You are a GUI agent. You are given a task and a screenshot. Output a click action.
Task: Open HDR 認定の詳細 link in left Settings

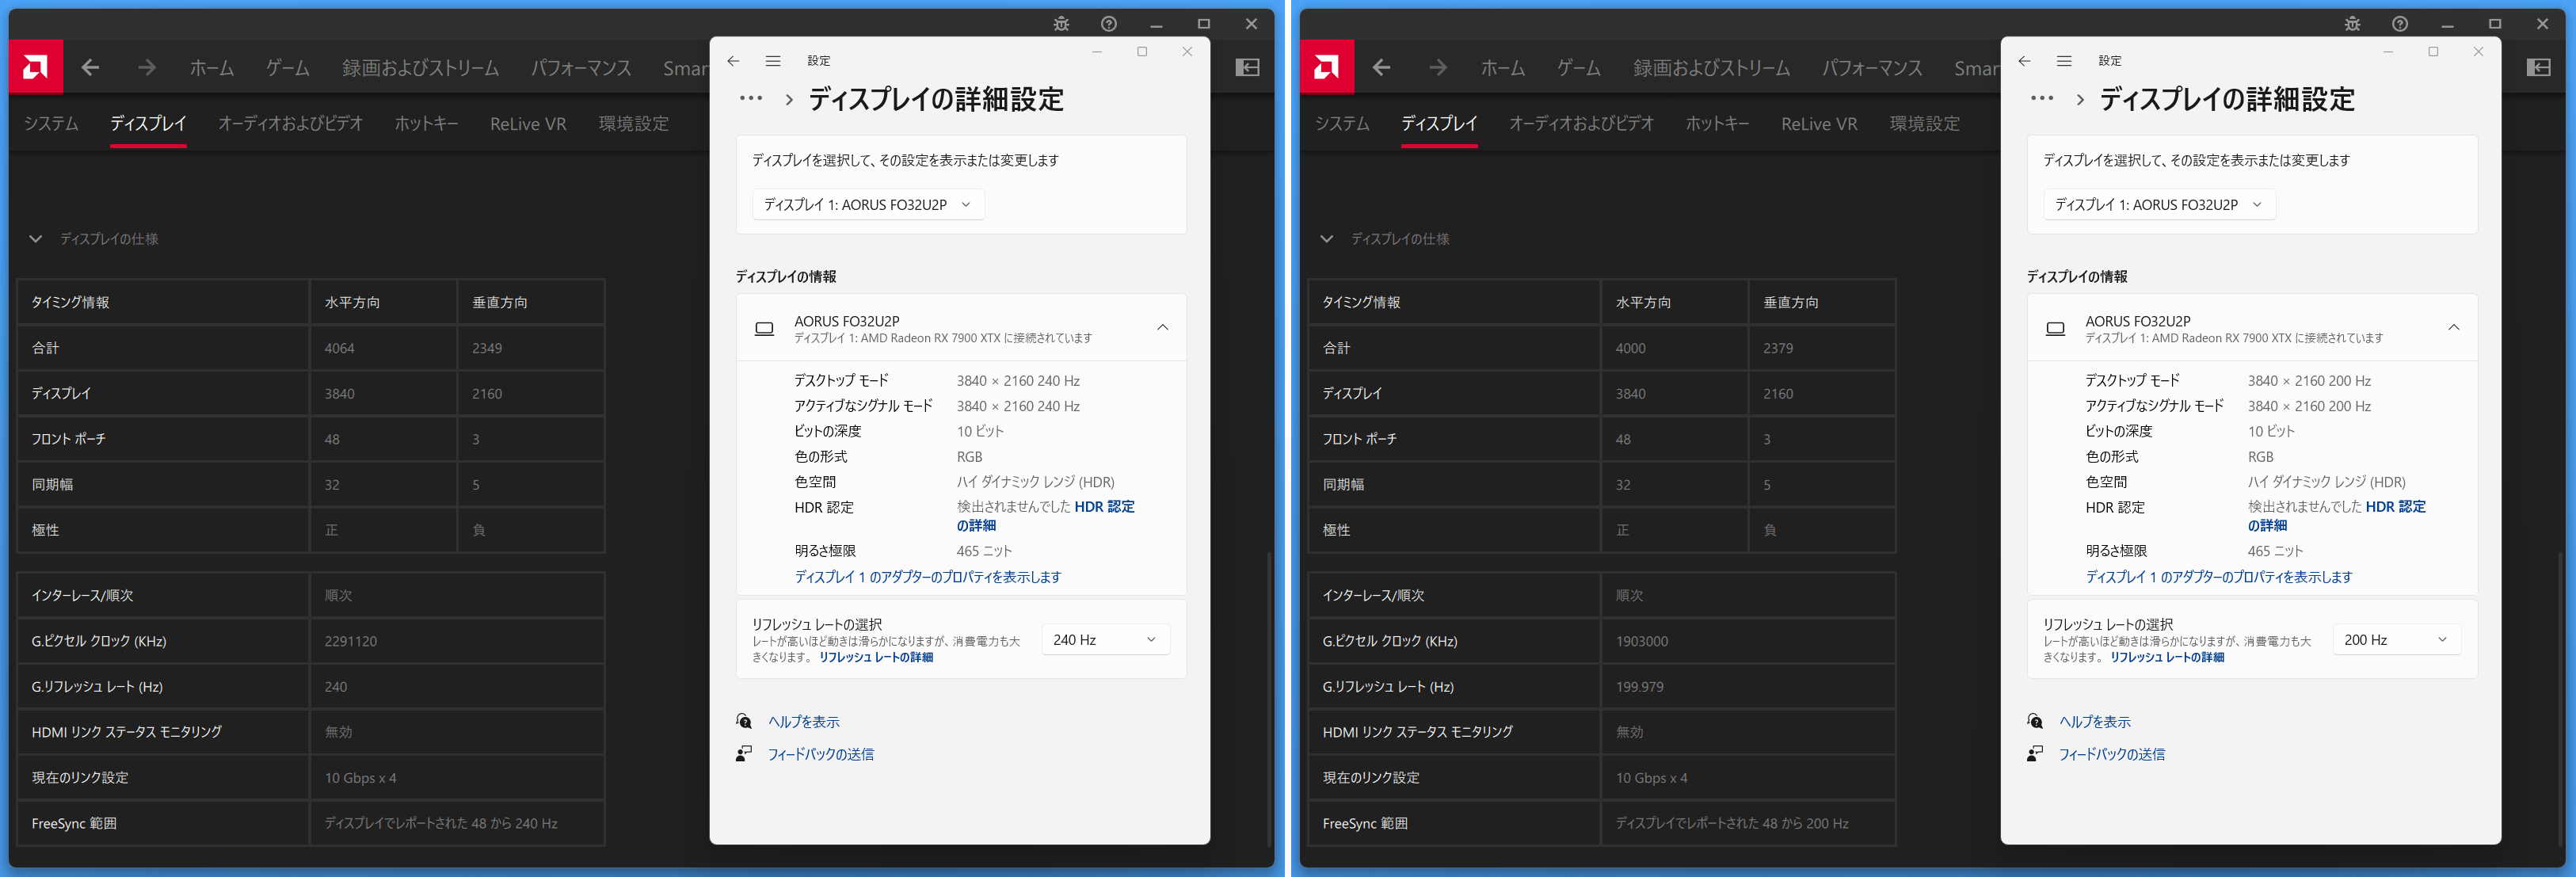click(1046, 516)
